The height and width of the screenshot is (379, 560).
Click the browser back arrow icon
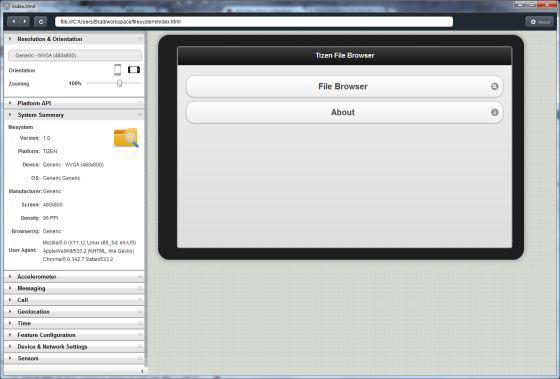point(14,21)
